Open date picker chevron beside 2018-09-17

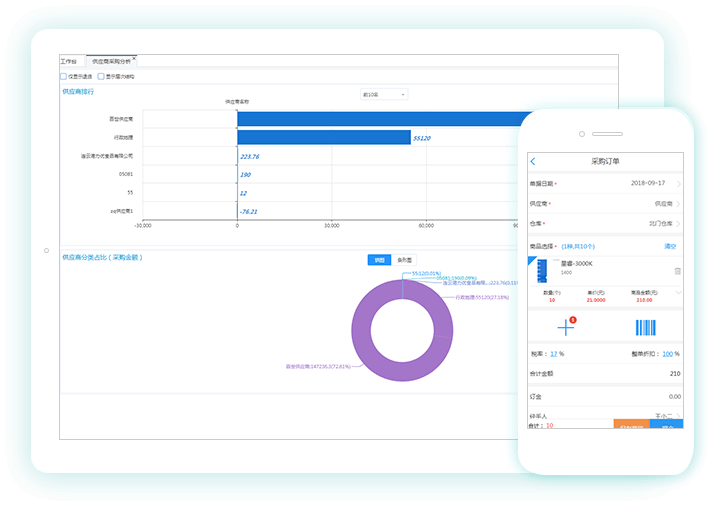(x=679, y=184)
